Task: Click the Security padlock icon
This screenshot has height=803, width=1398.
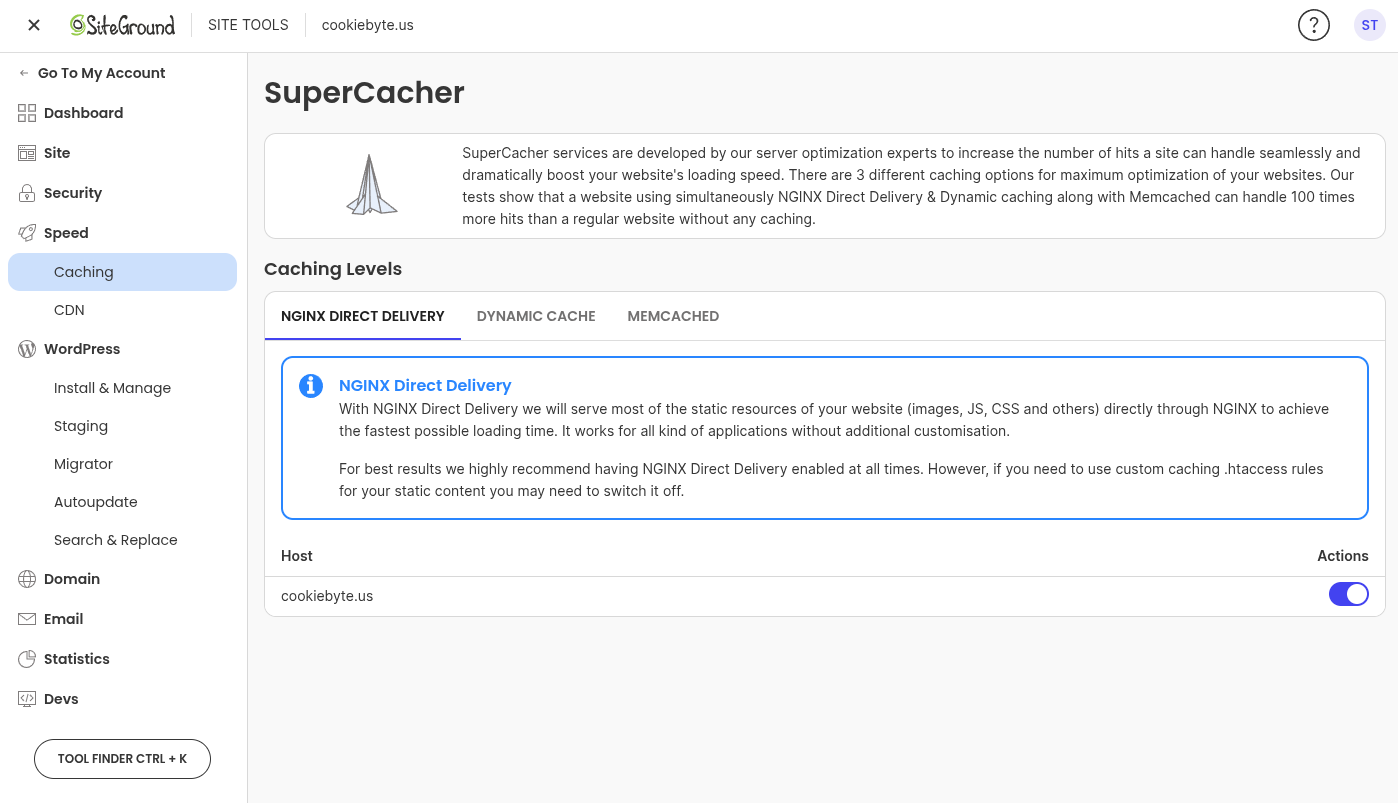Action: point(27,193)
